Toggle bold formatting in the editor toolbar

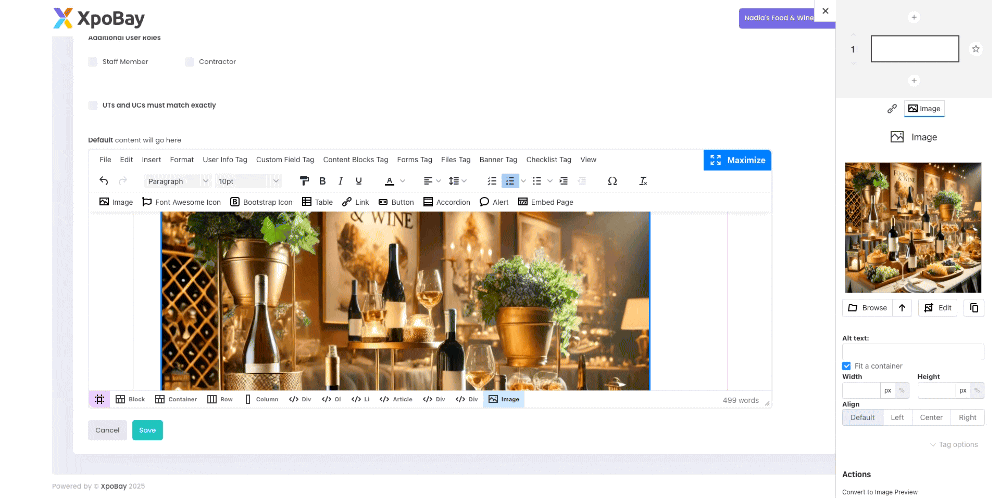pyautogui.click(x=322, y=181)
